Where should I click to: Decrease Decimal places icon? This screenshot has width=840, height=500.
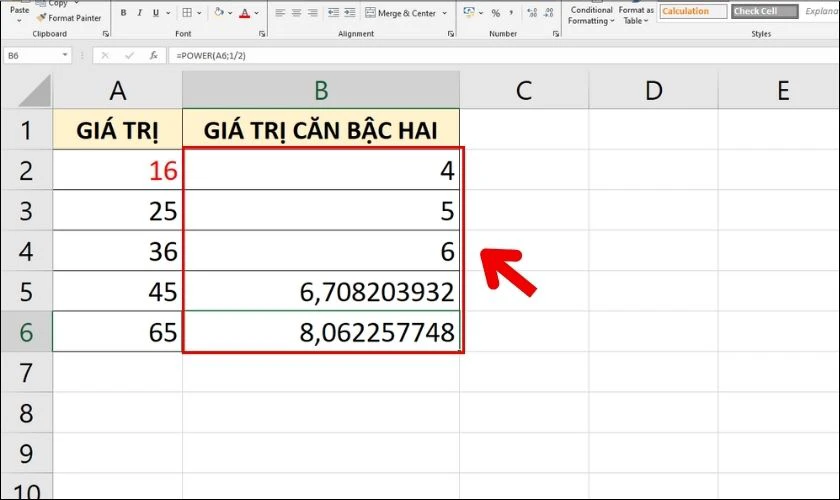(x=549, y=13)
